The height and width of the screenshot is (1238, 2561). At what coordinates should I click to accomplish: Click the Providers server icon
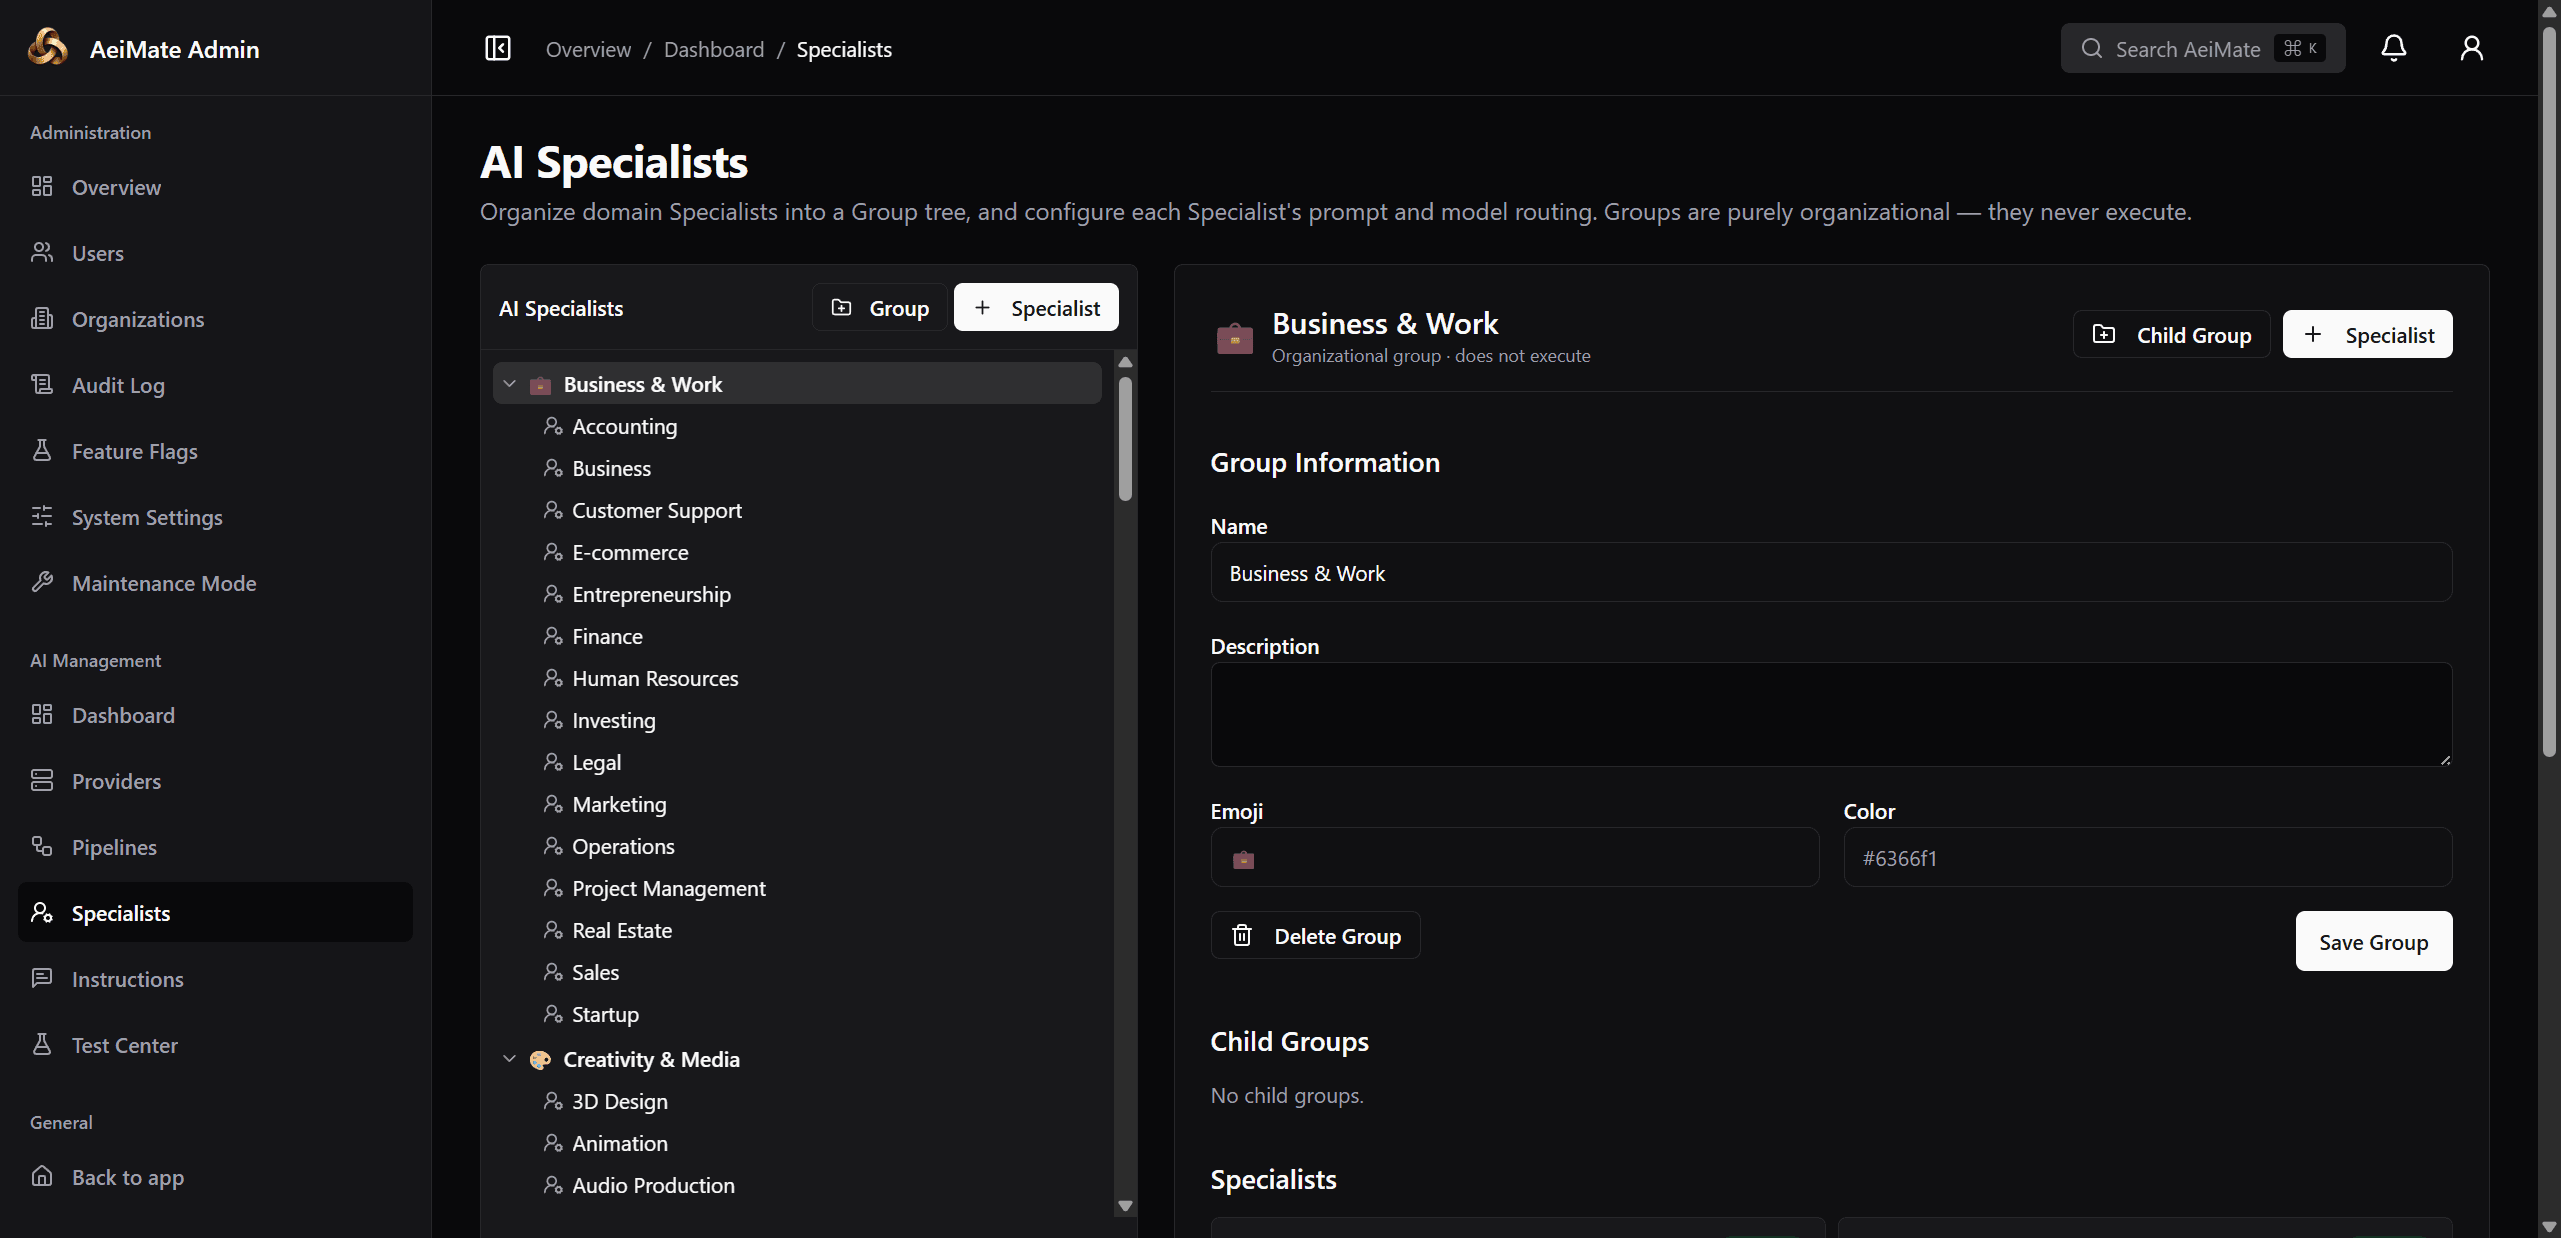click(42, 780)
